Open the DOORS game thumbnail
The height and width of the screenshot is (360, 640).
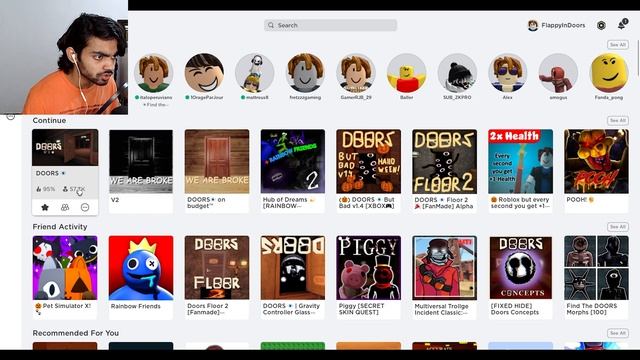65,148
